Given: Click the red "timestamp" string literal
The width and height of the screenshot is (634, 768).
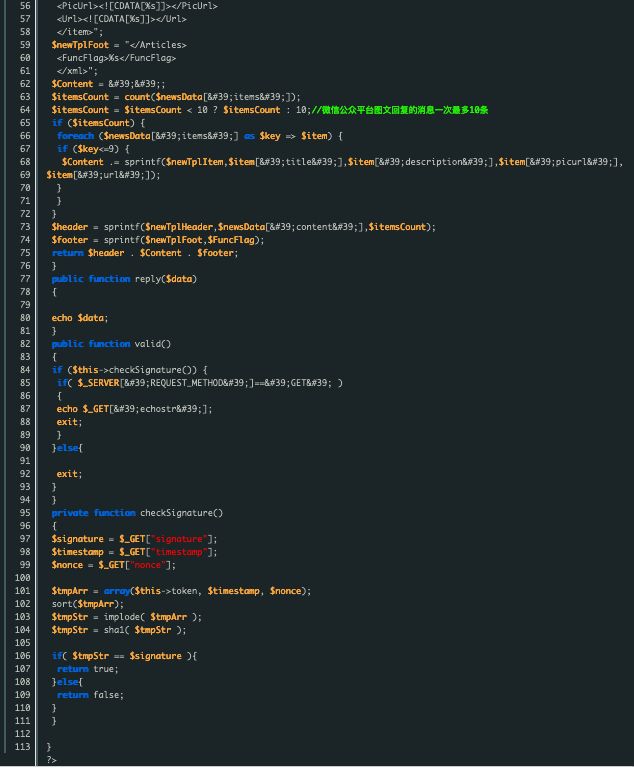Looking at the screenshot, I should [179, 552].
